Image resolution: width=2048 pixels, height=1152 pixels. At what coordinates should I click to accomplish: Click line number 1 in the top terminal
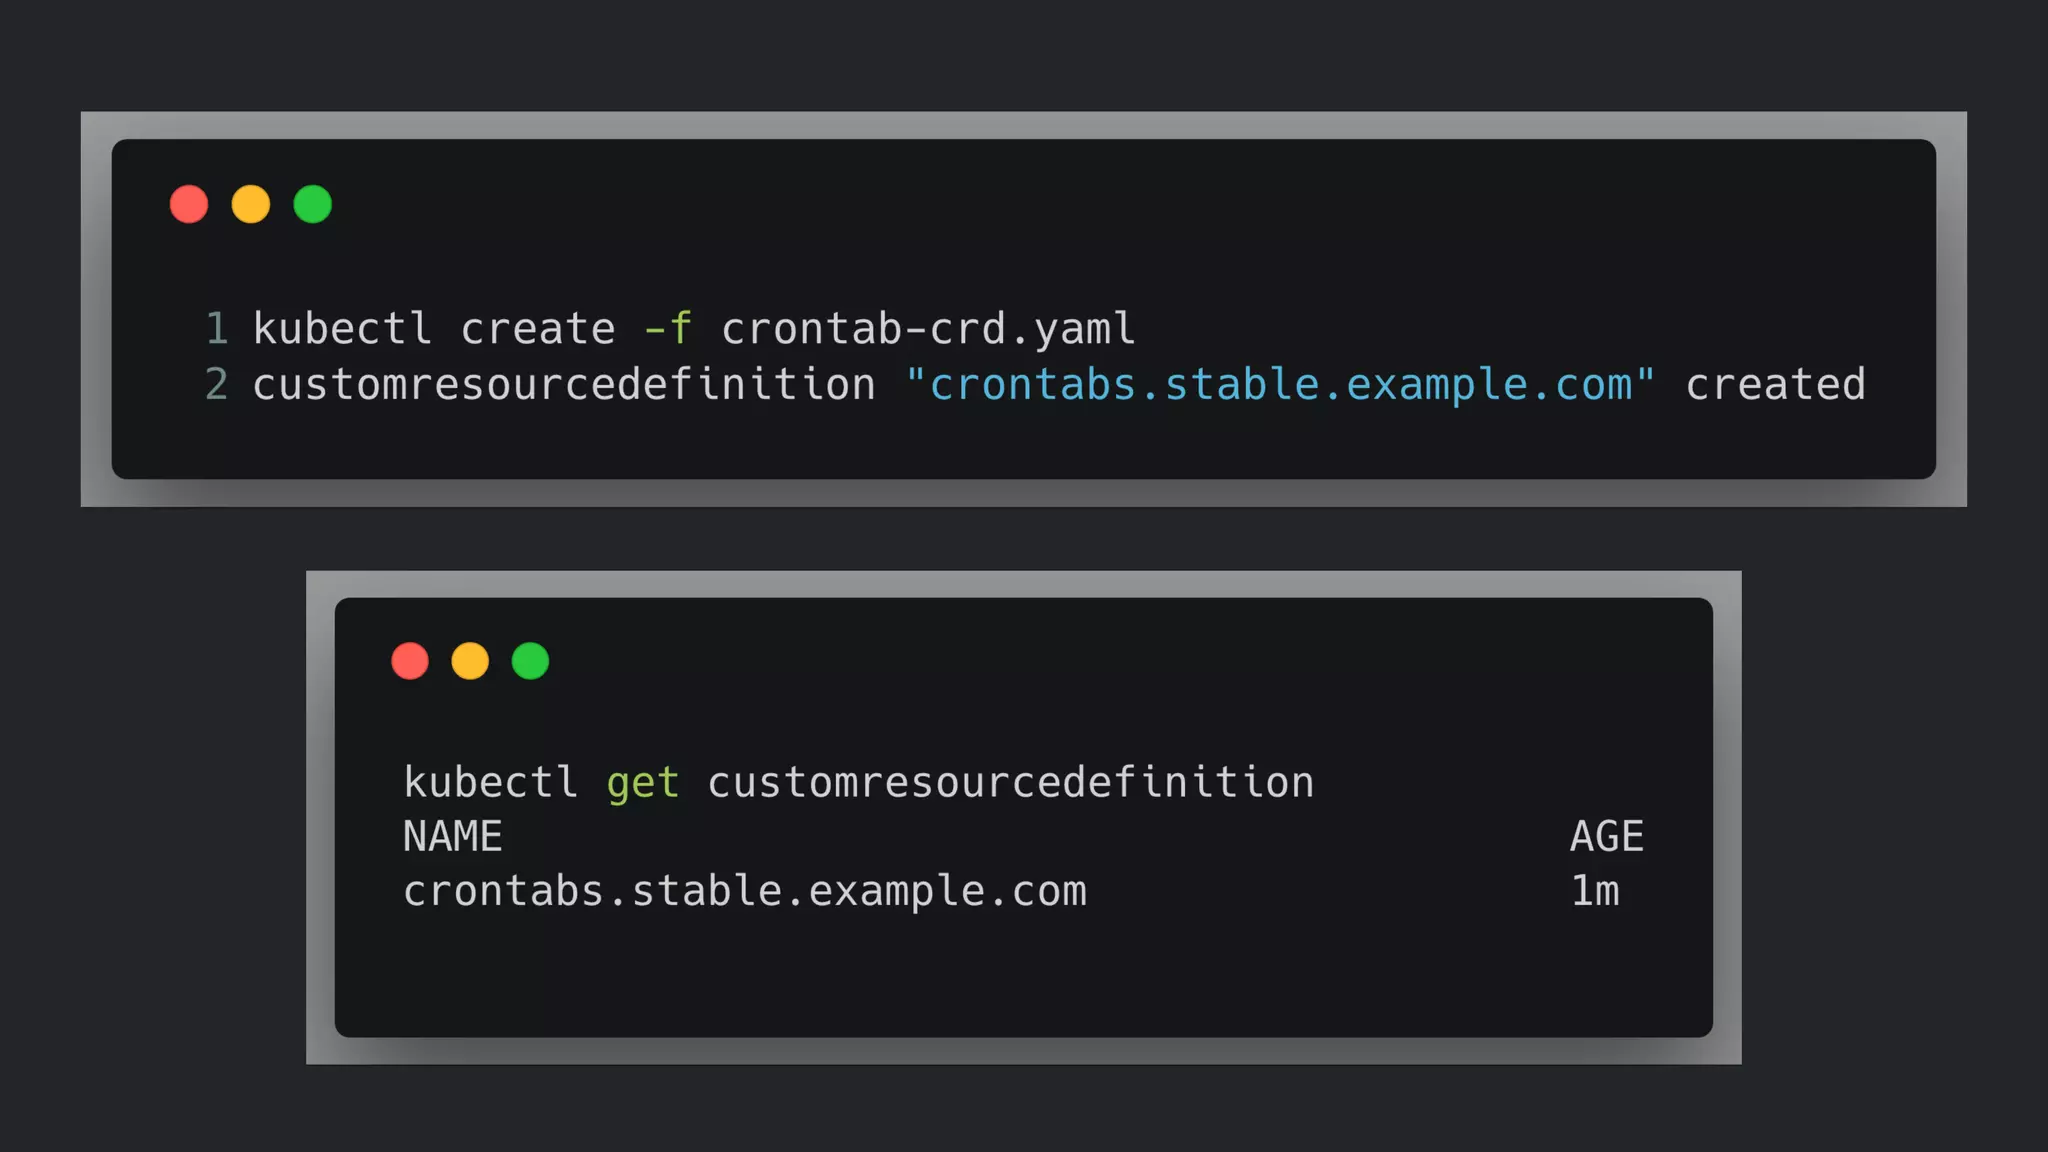click(x=217, y=329)
